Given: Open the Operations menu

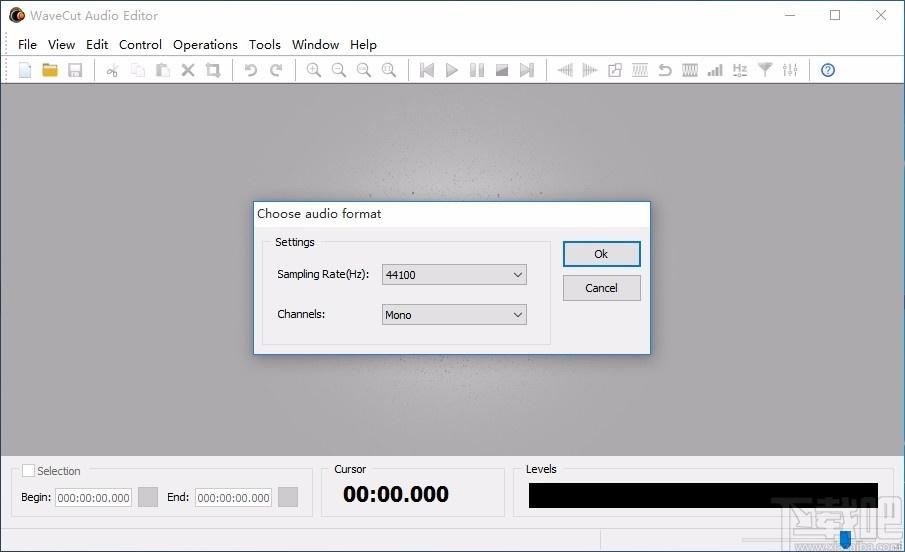Looking at the screenshot, I should tap(205, 44).
